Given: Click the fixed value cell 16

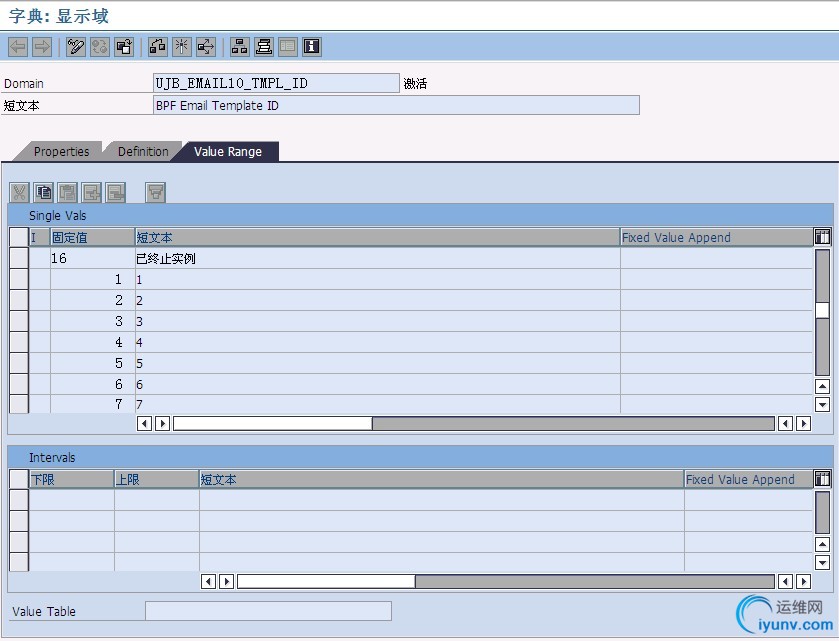Looking at the screenshot, I should (92, 258).
